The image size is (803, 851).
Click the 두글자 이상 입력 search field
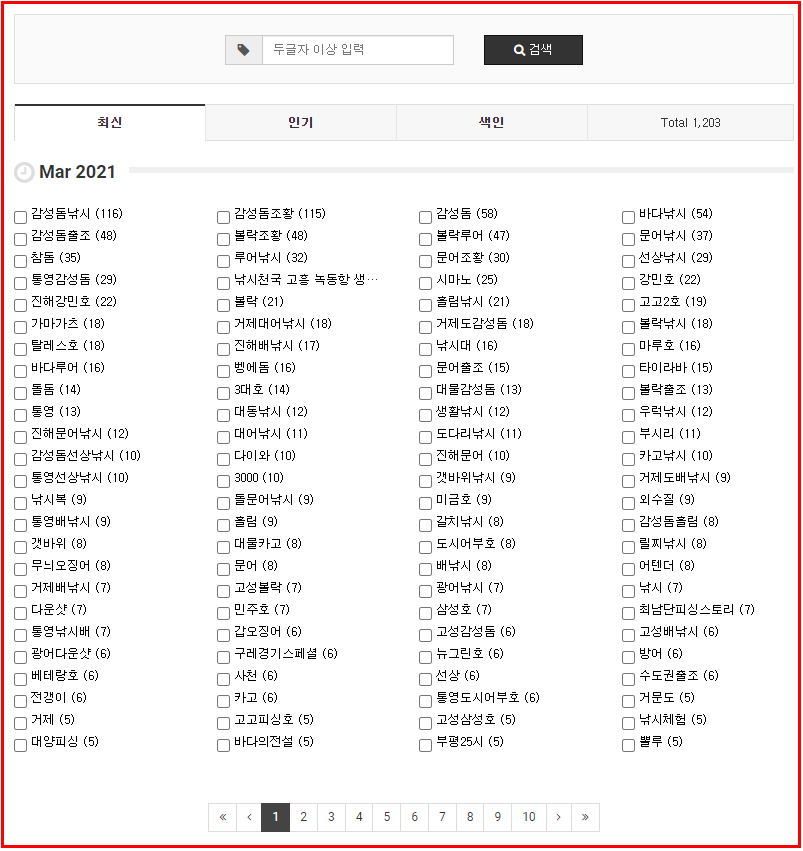pos(357,50)
